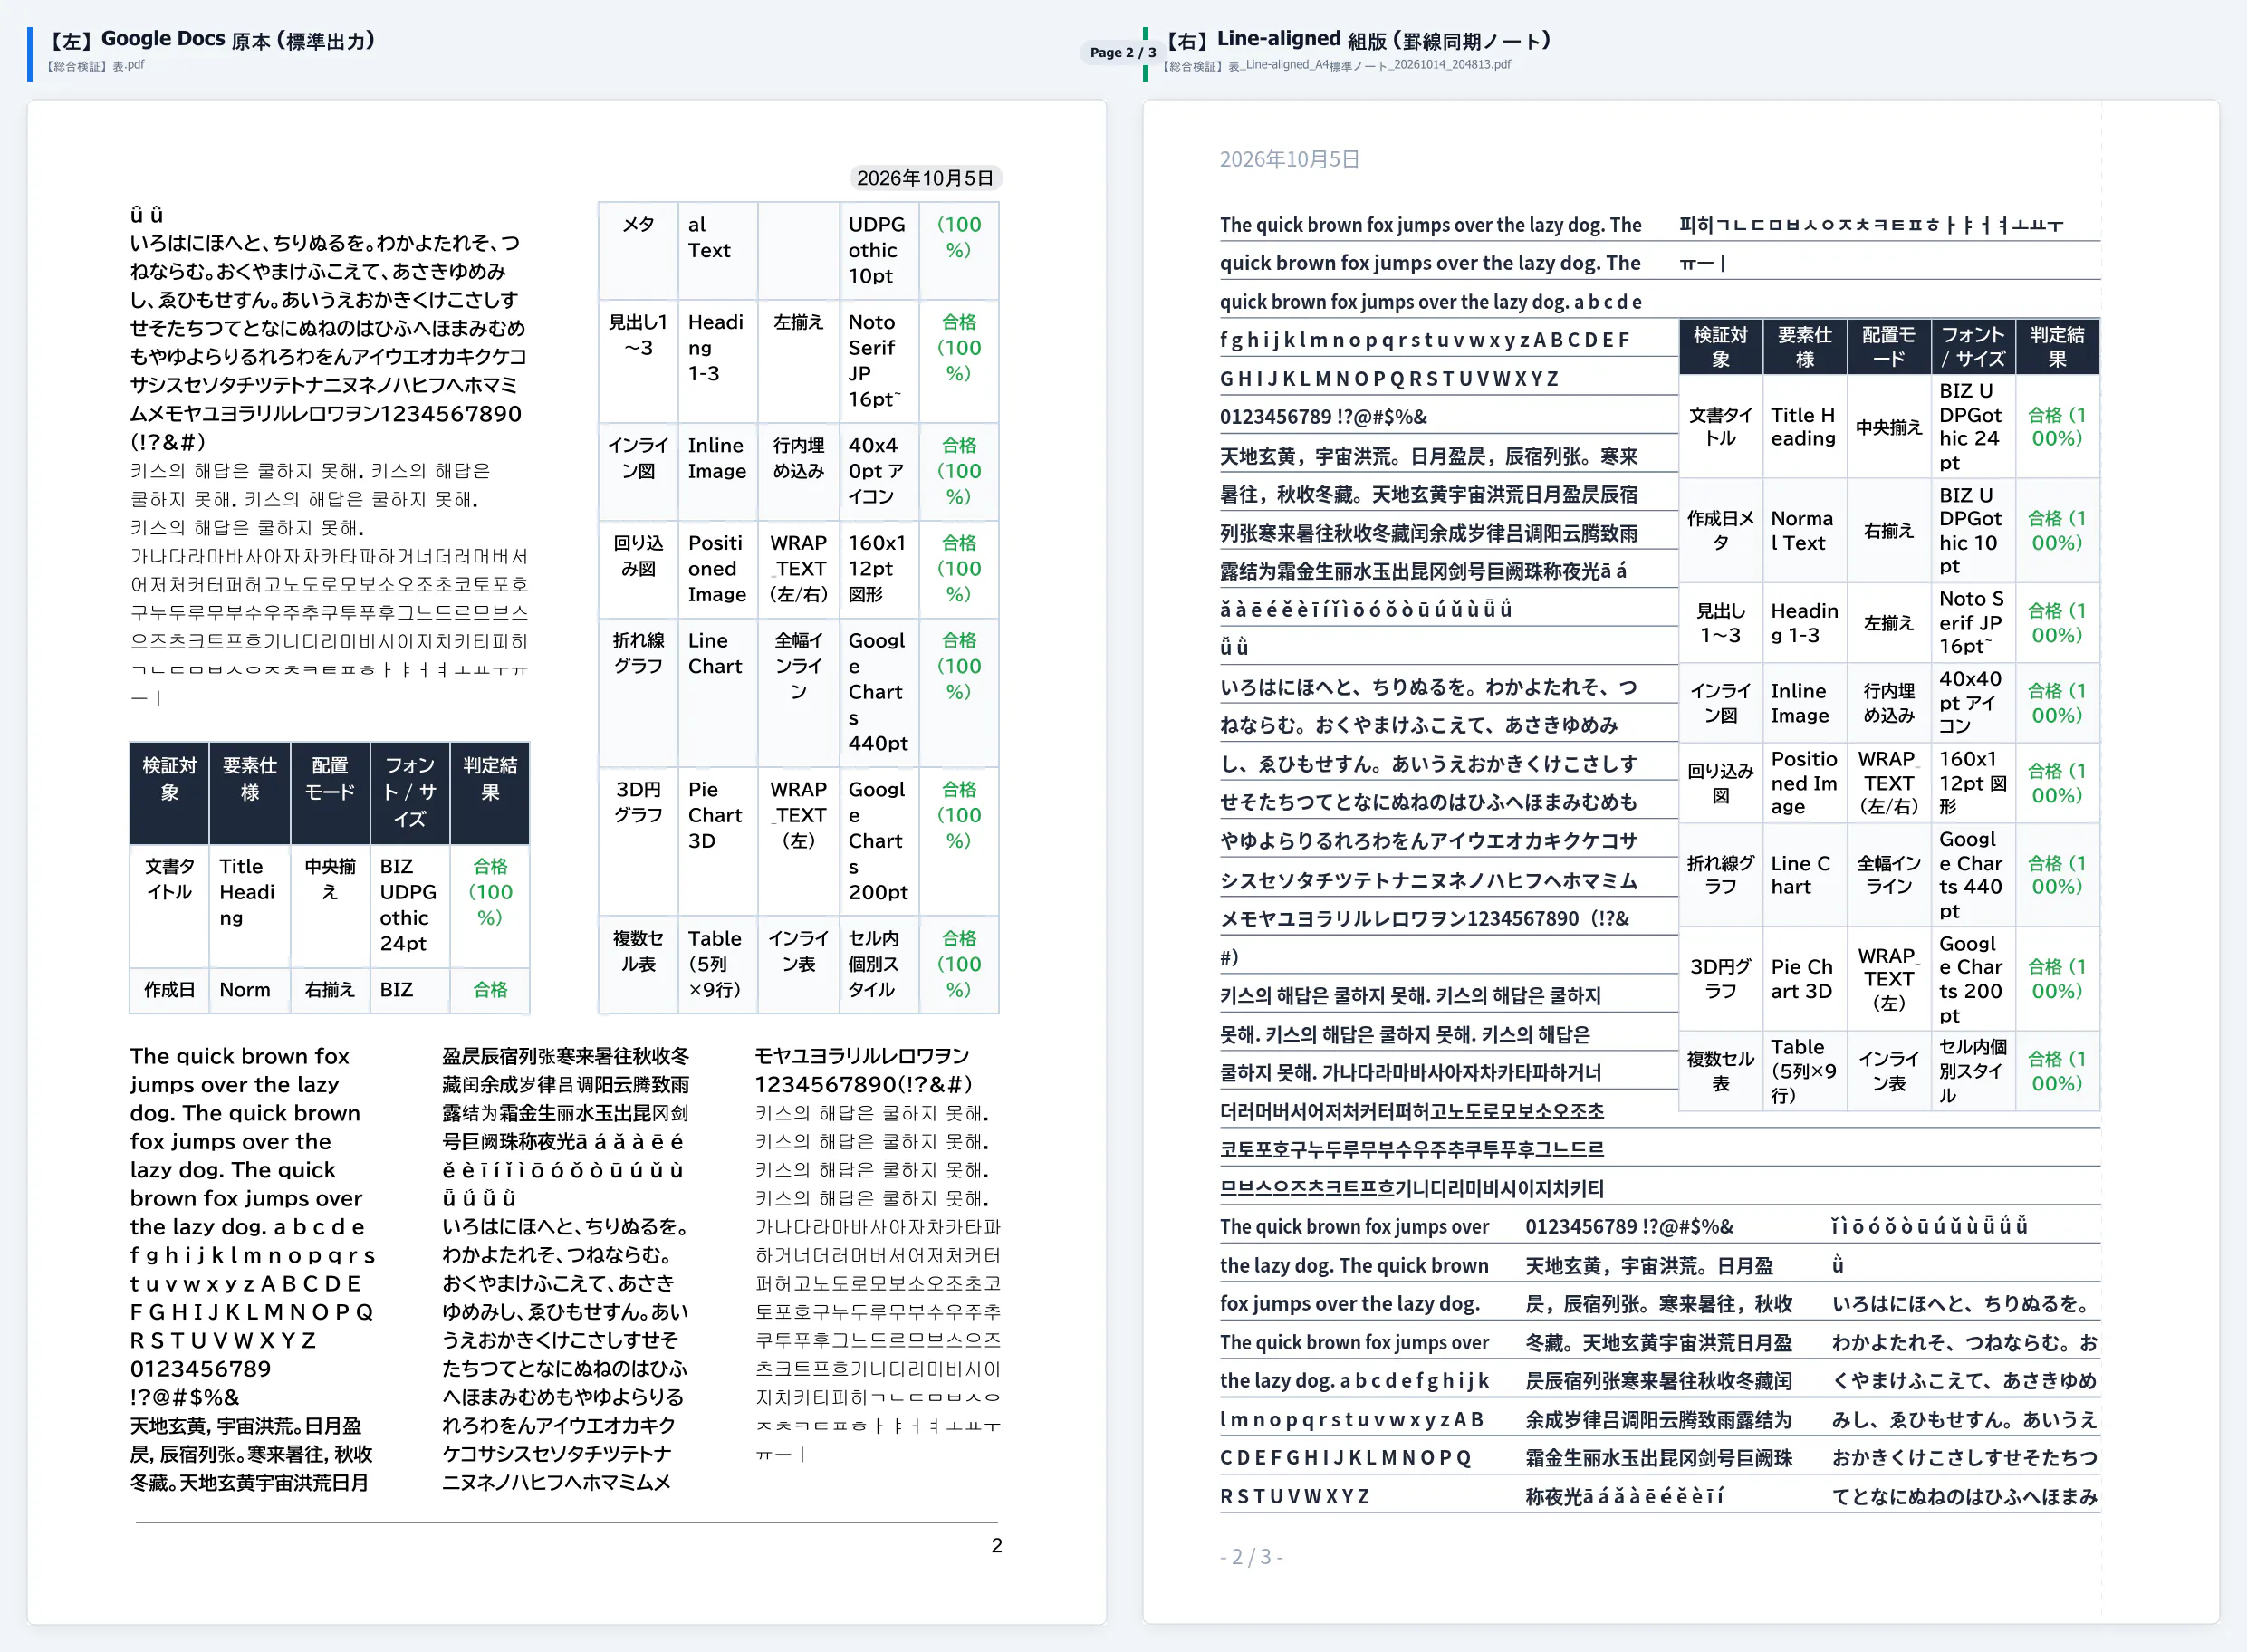The height and width of the screenshot is (1652, 2247).
Task: Click the left file name "【総合検証】表.pdf"
Action: 95,66
